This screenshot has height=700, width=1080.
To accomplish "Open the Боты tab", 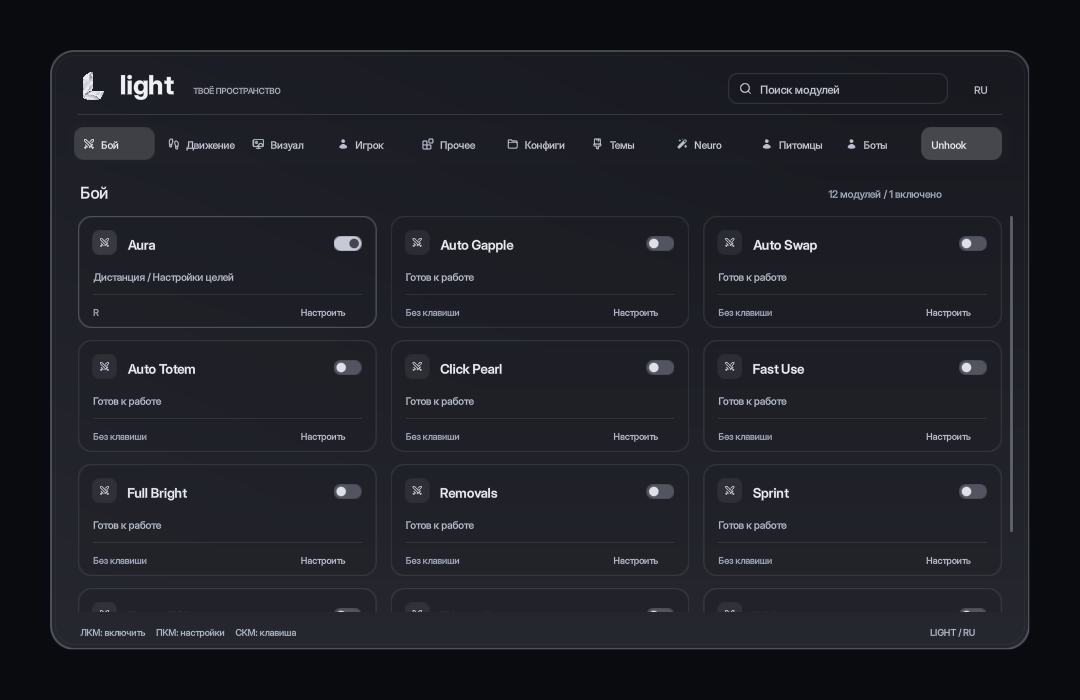I will pyautogui.click(x=867, y=145).
